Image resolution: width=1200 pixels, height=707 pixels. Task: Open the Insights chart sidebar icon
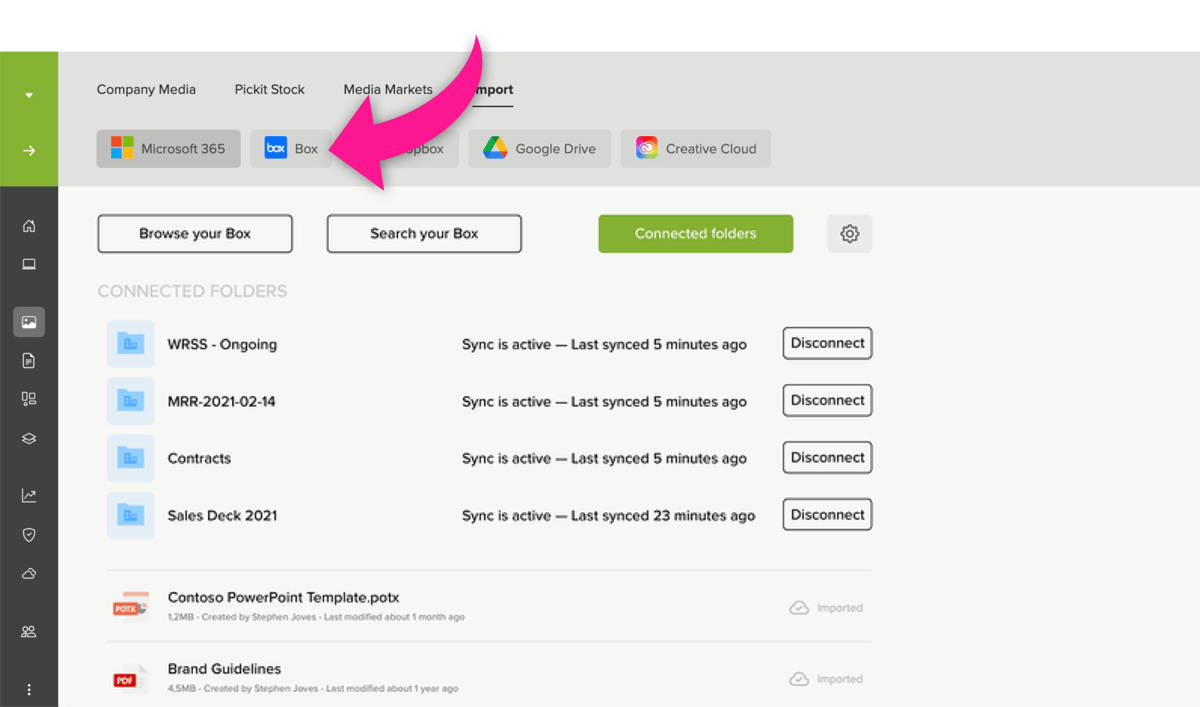[29, 495]
